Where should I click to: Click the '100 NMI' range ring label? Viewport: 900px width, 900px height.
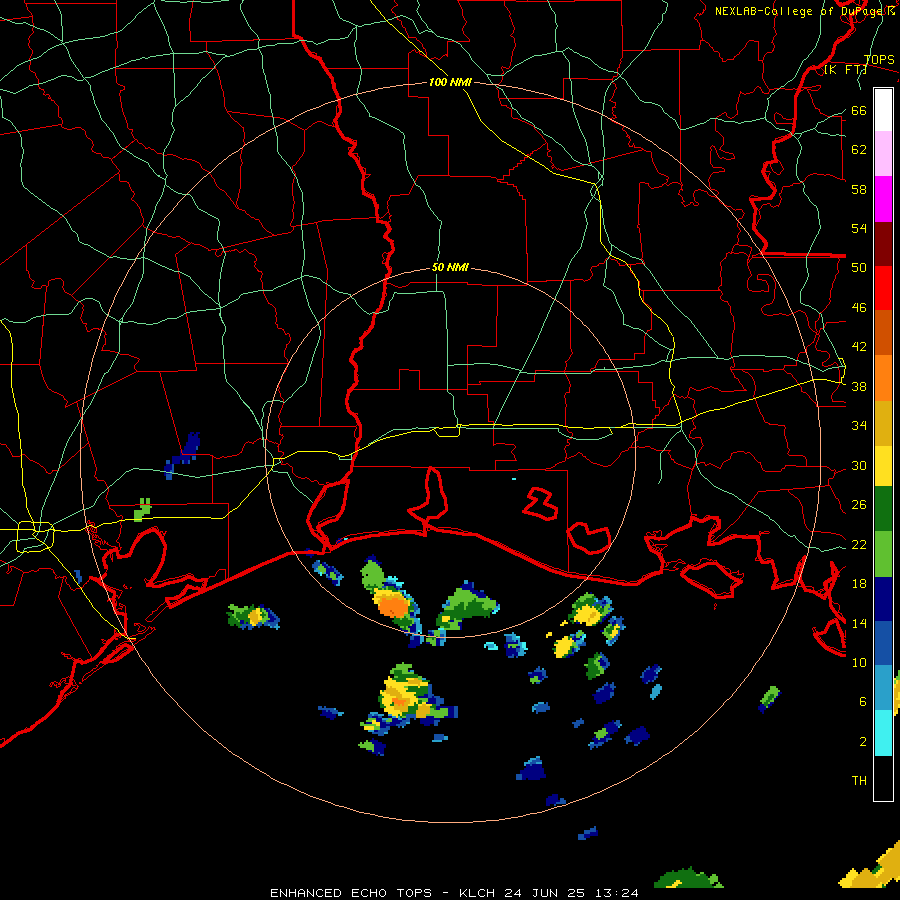(450, 83)
